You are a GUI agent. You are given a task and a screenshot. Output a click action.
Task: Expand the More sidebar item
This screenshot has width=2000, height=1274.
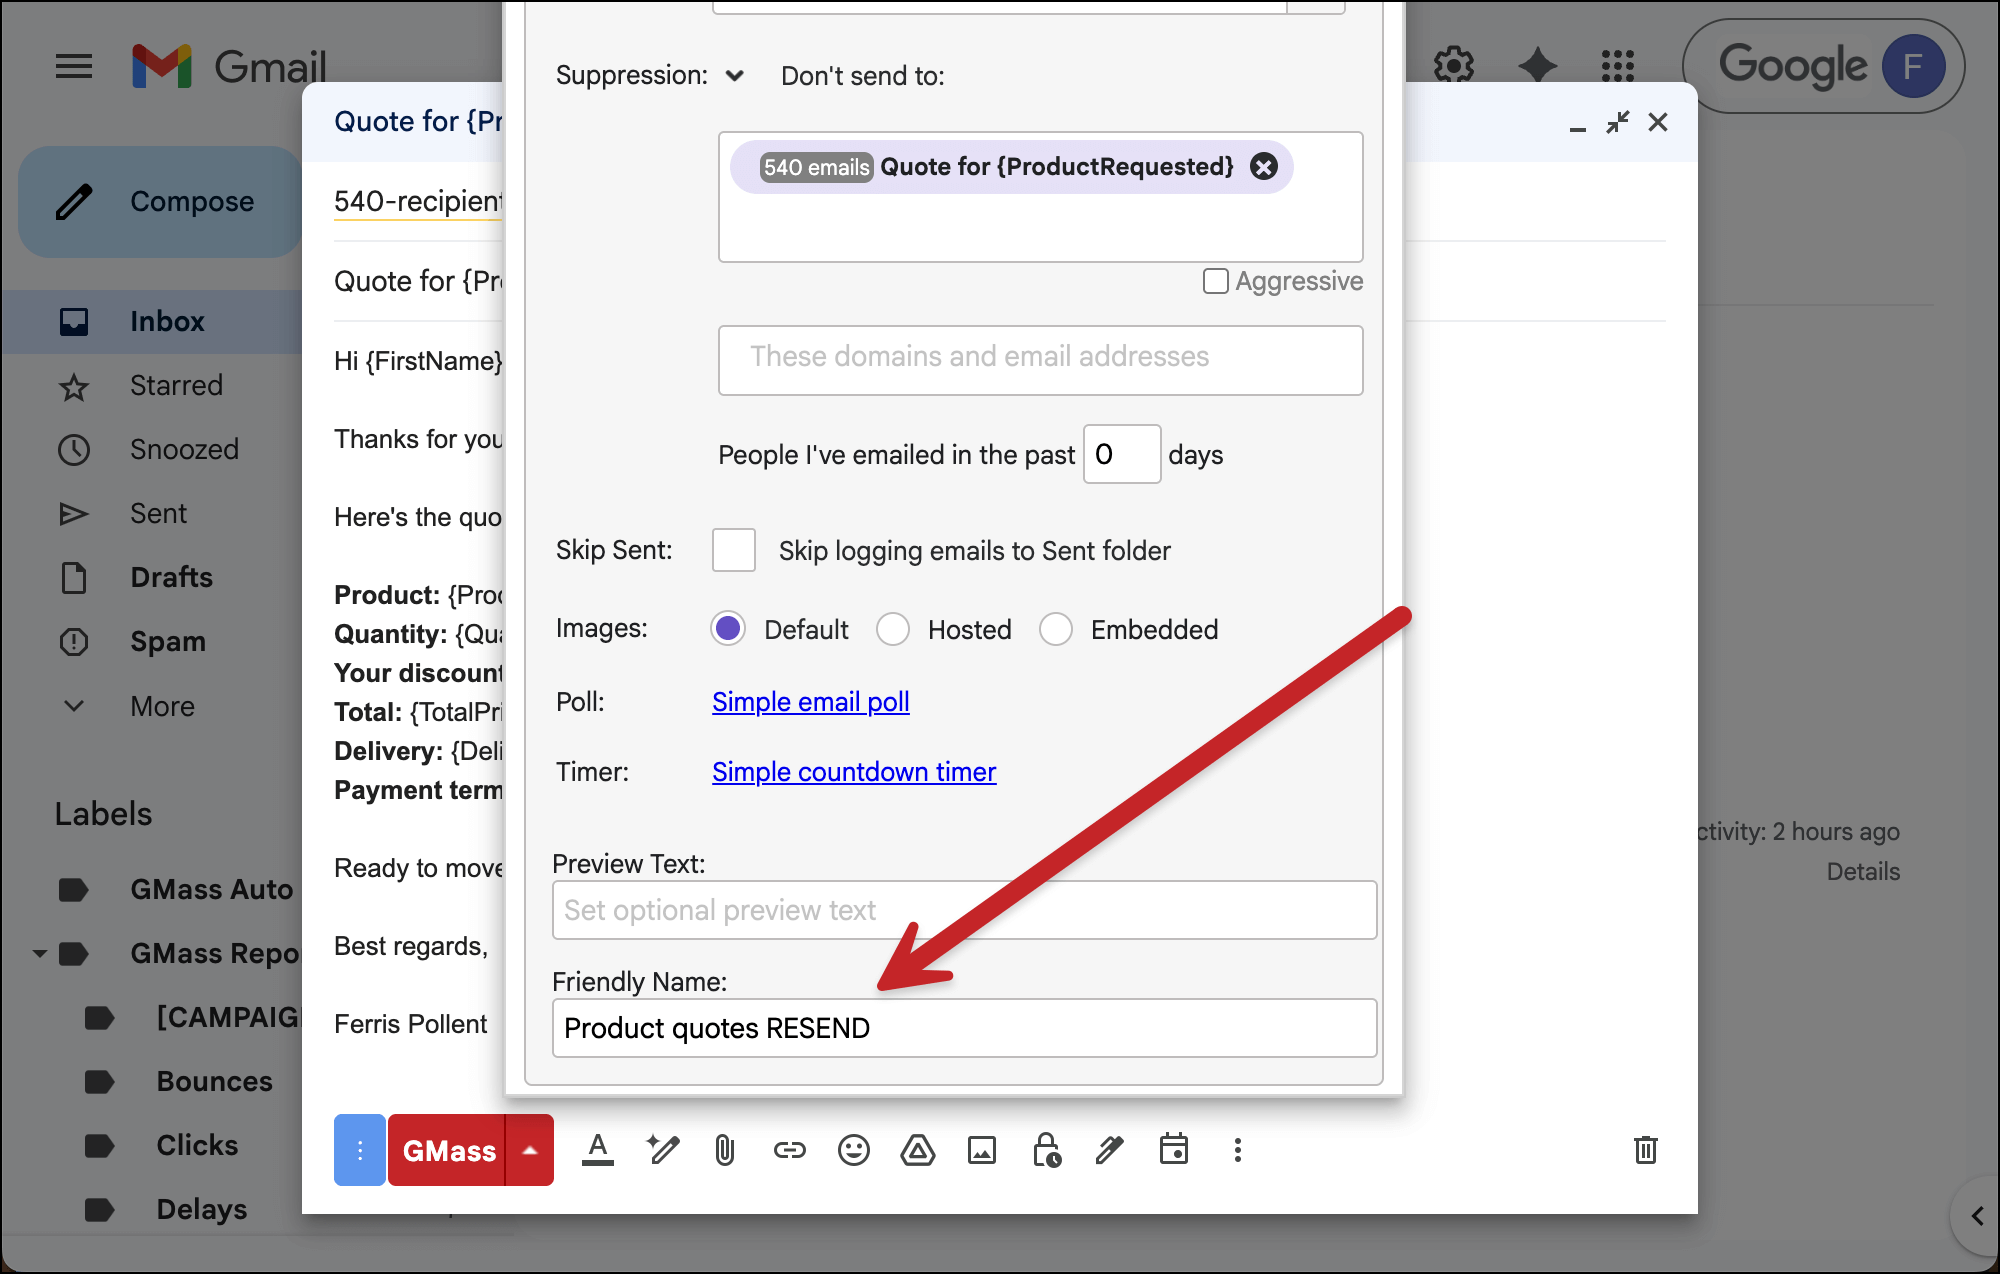click(162, 706)
